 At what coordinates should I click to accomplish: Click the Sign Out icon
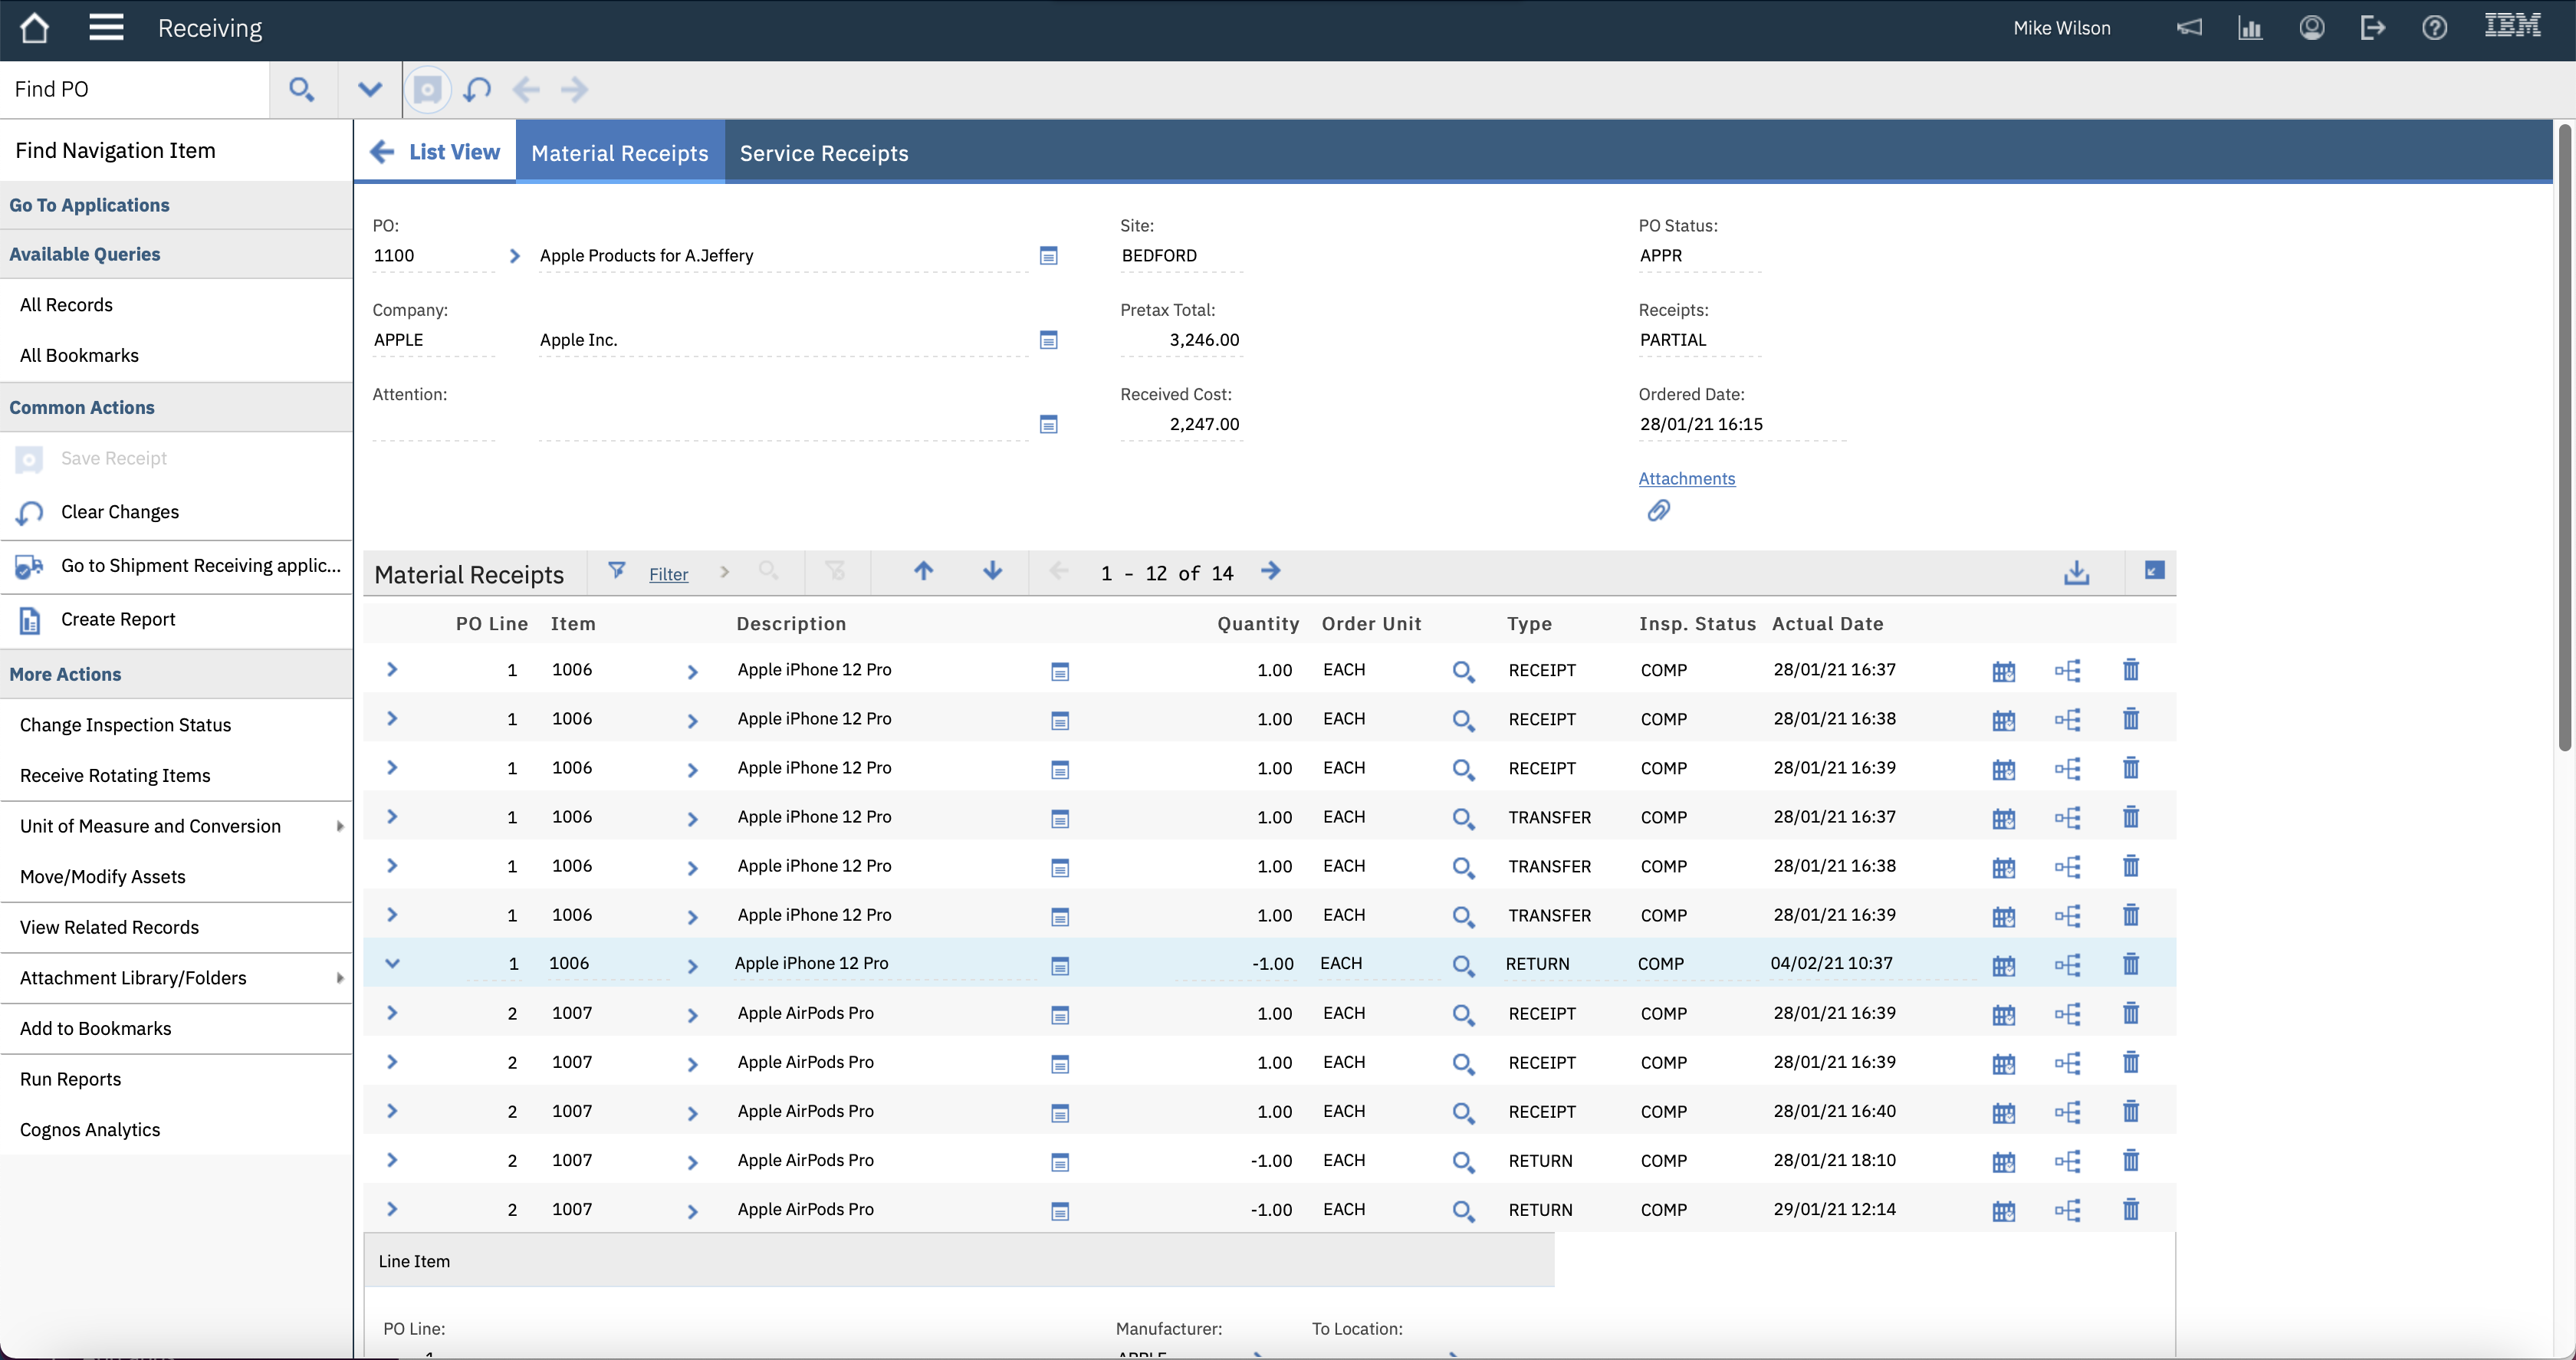coord(2372,28)
